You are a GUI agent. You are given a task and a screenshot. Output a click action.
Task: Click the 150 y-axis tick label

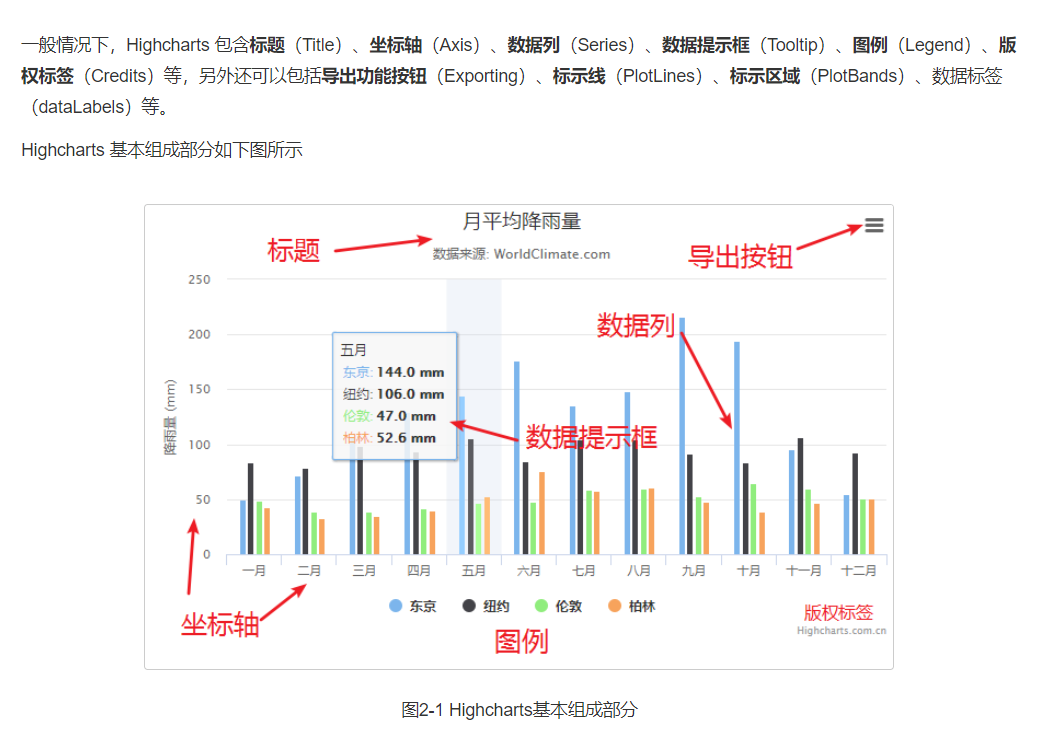(199, 389)
